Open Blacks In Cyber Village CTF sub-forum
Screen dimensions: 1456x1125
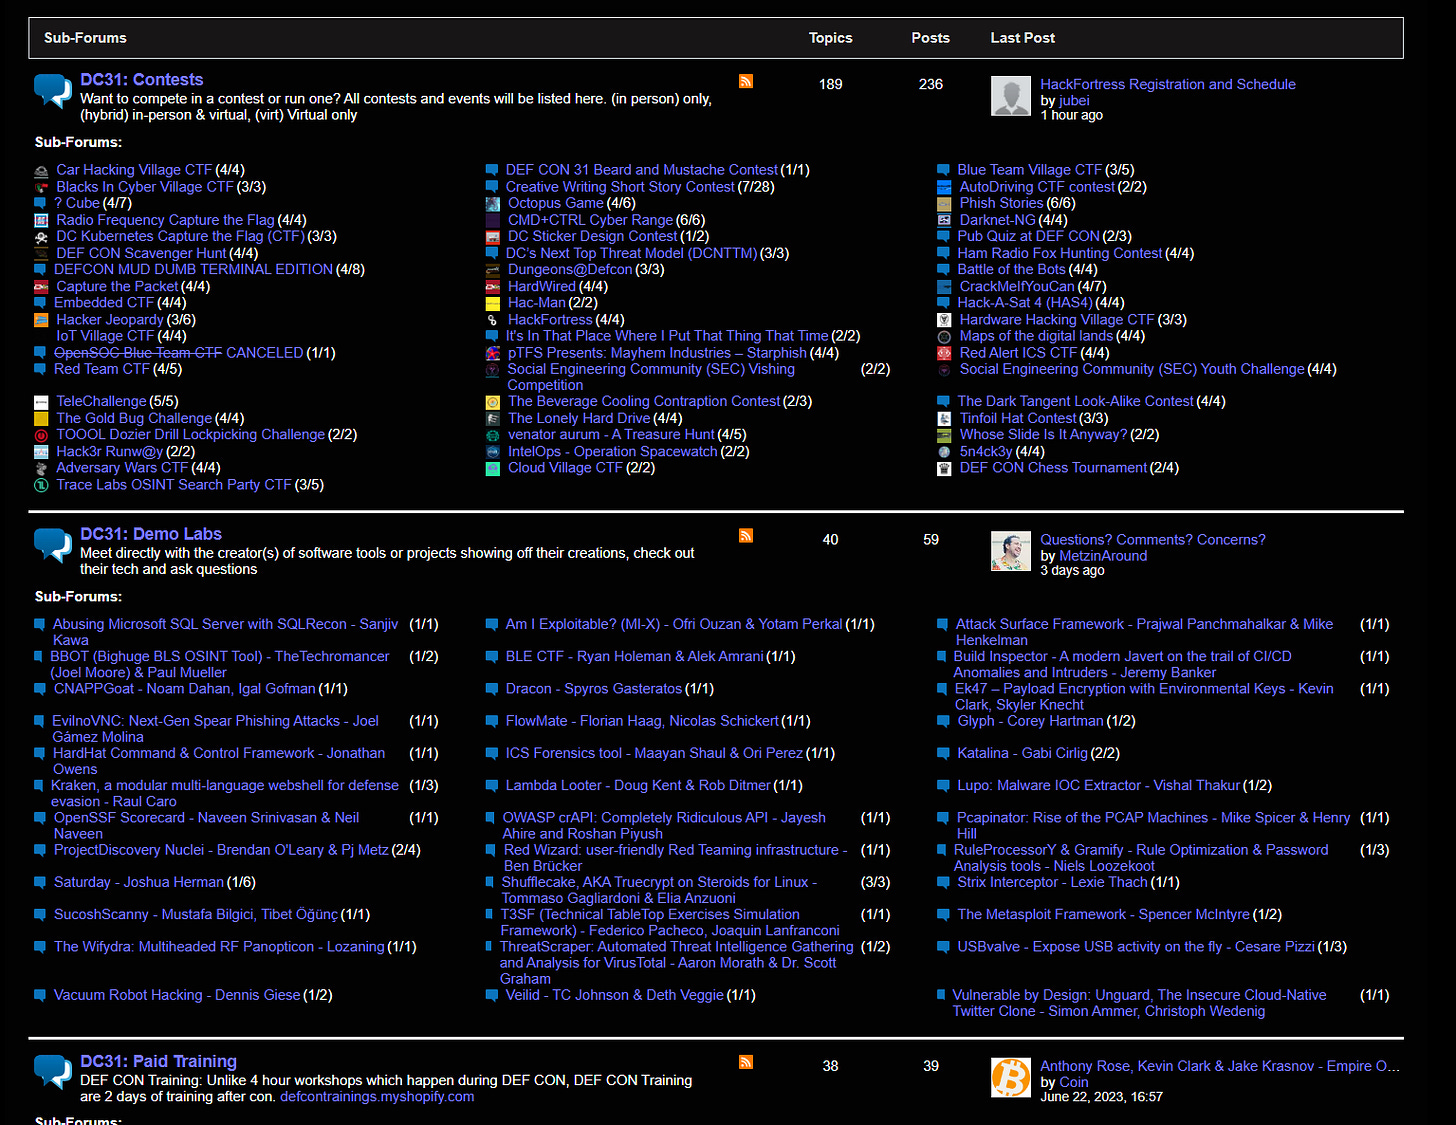tap(145, 187)
